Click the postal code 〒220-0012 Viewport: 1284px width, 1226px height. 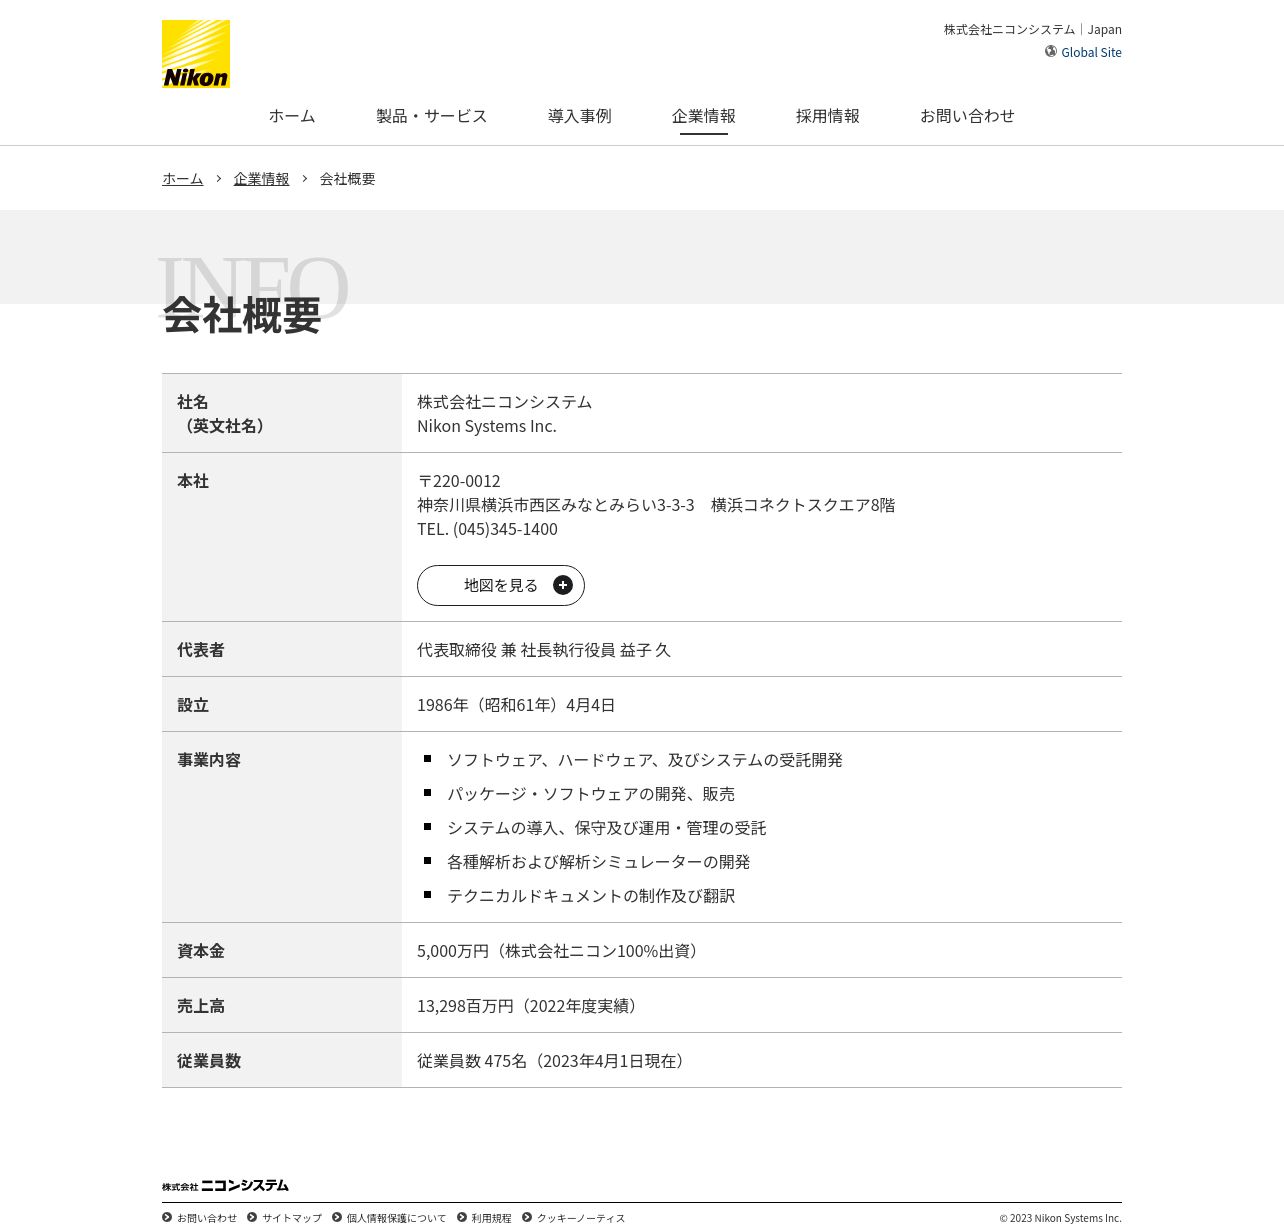(459, 481)
